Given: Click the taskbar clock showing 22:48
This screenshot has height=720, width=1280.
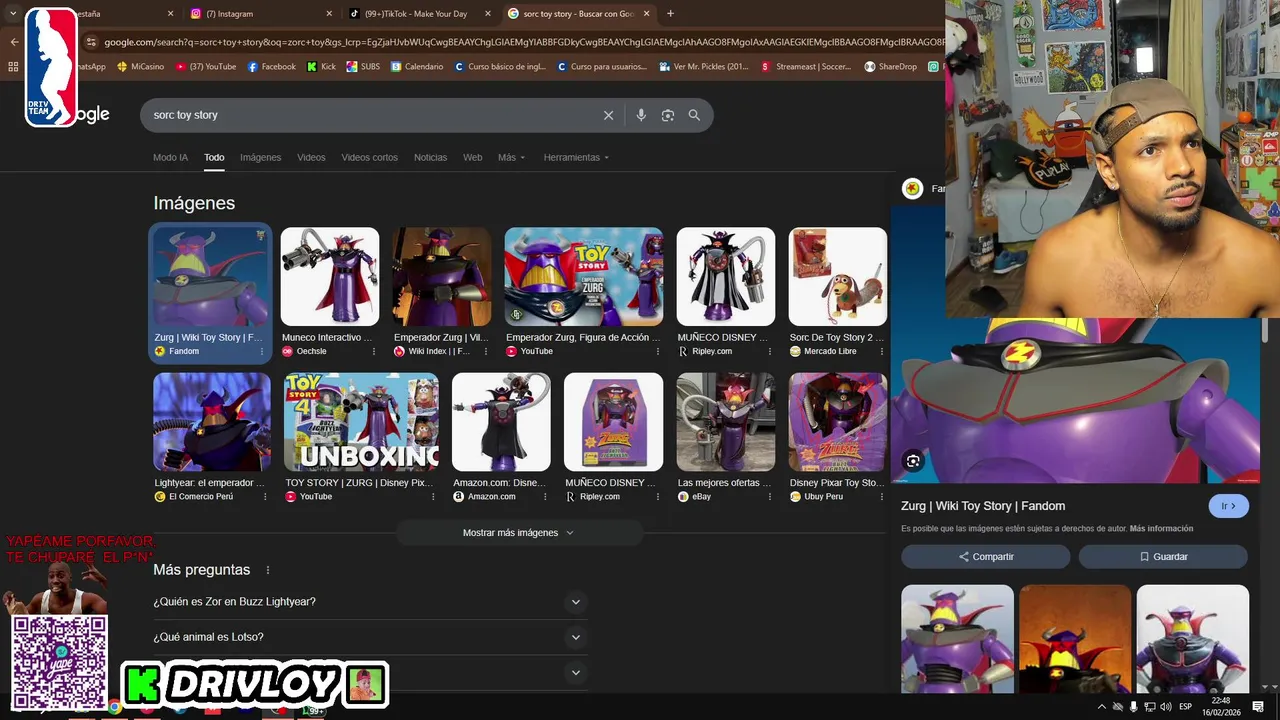Looking at the screenshot, I should click(x=1221, y=706).
